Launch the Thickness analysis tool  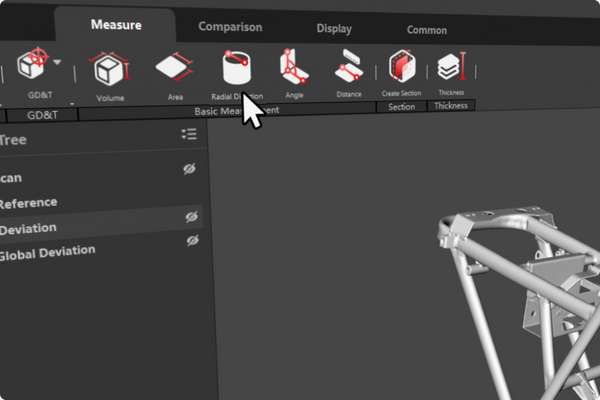click(x=451, y=70)
